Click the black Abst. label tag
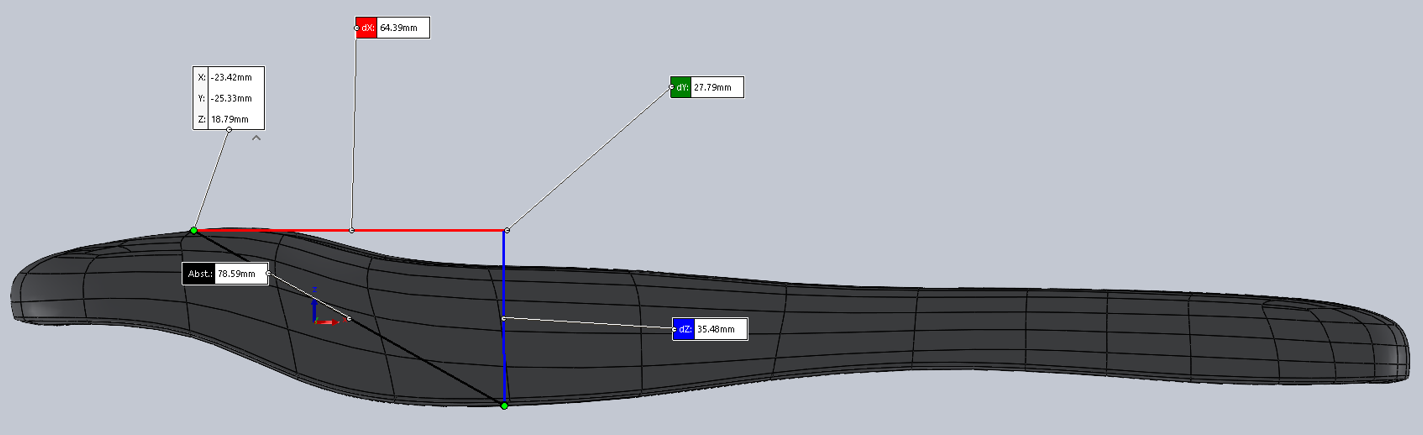Image resolution: width=1423 pixels, height=435 pixels. tap(199, 274)
